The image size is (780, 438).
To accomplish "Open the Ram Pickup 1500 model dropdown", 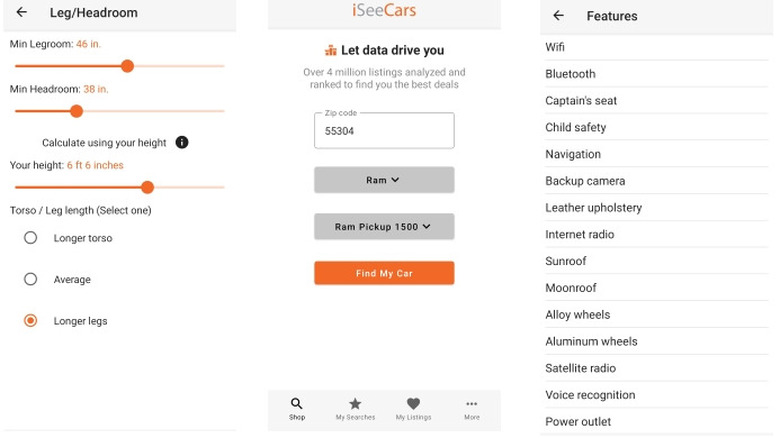I will [384, 227].
